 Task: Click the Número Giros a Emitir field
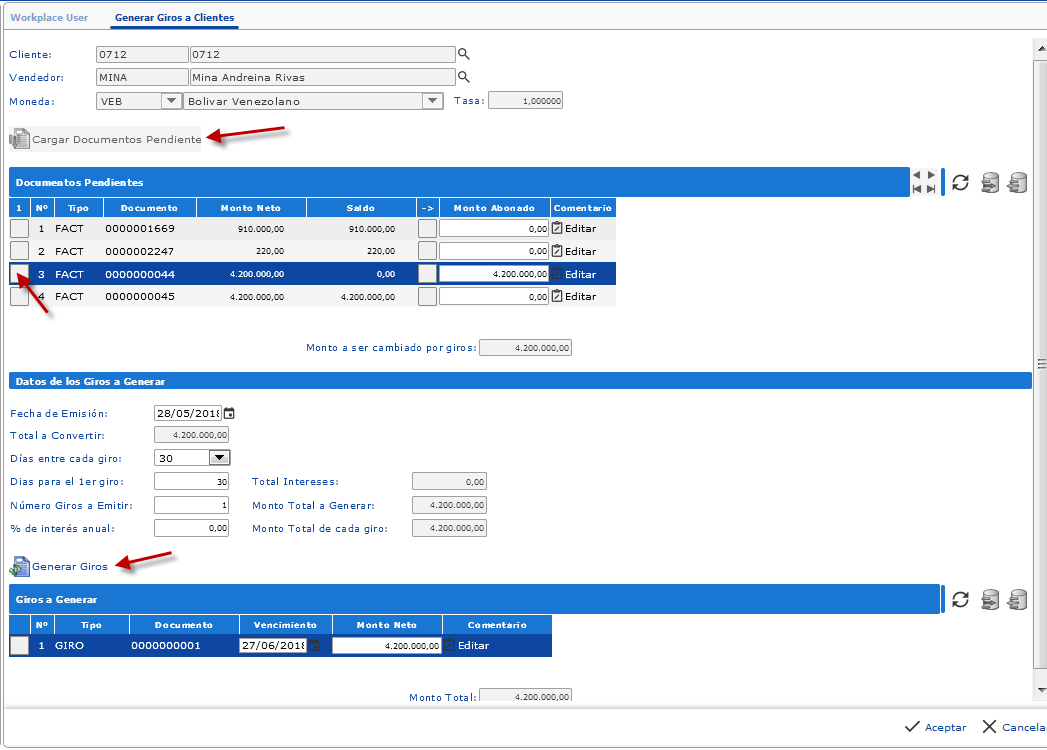[192, 506]
